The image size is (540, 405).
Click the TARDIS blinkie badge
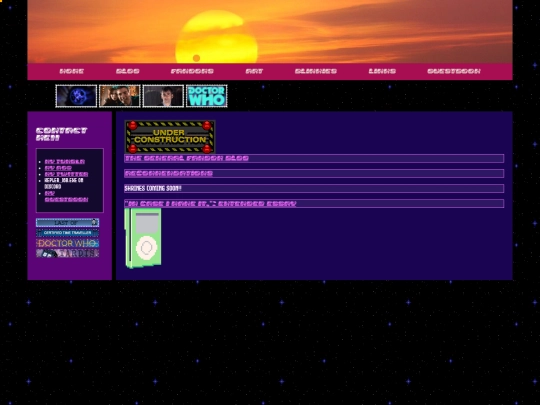coord(68,253)
